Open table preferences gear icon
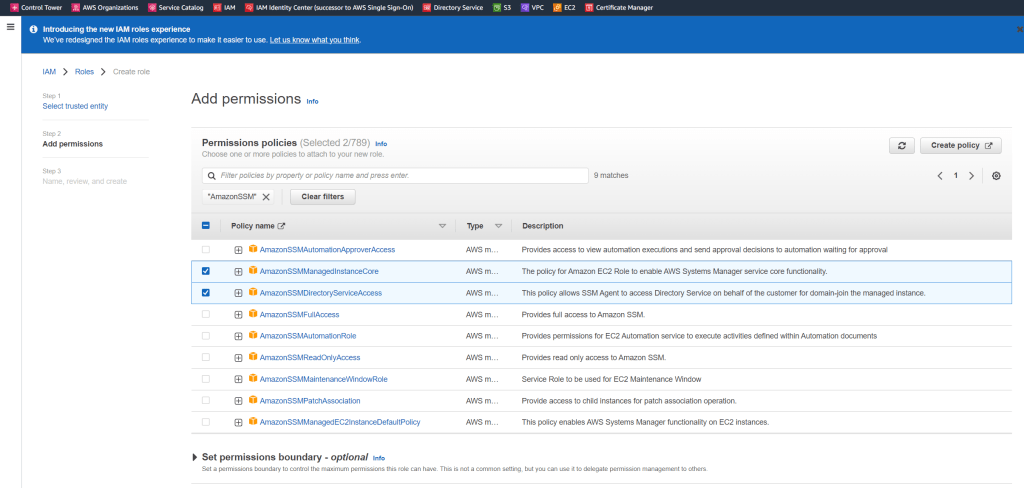Viewport: 1024px width, 488px height. coord(996,176)
